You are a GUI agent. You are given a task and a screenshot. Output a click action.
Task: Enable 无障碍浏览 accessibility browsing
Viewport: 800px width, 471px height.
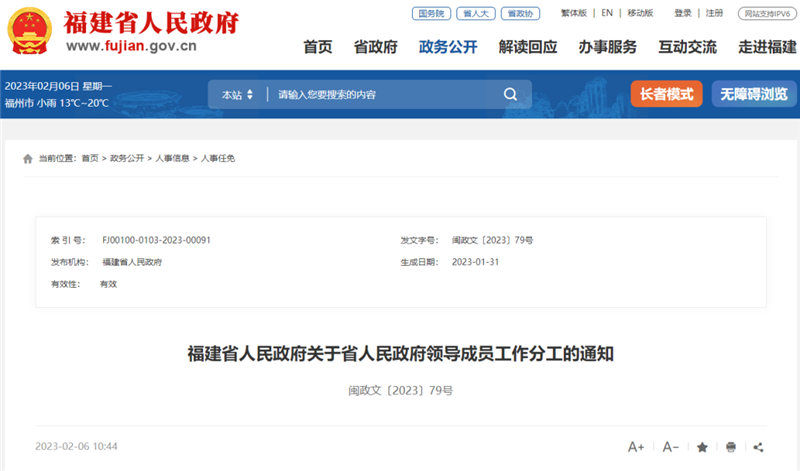pyautogui.click(x=754, y=94)
